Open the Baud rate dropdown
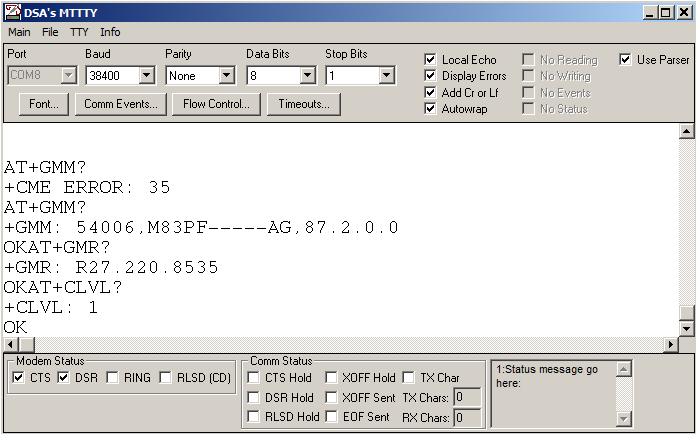 pyautogui.click(x=146, y=75)
